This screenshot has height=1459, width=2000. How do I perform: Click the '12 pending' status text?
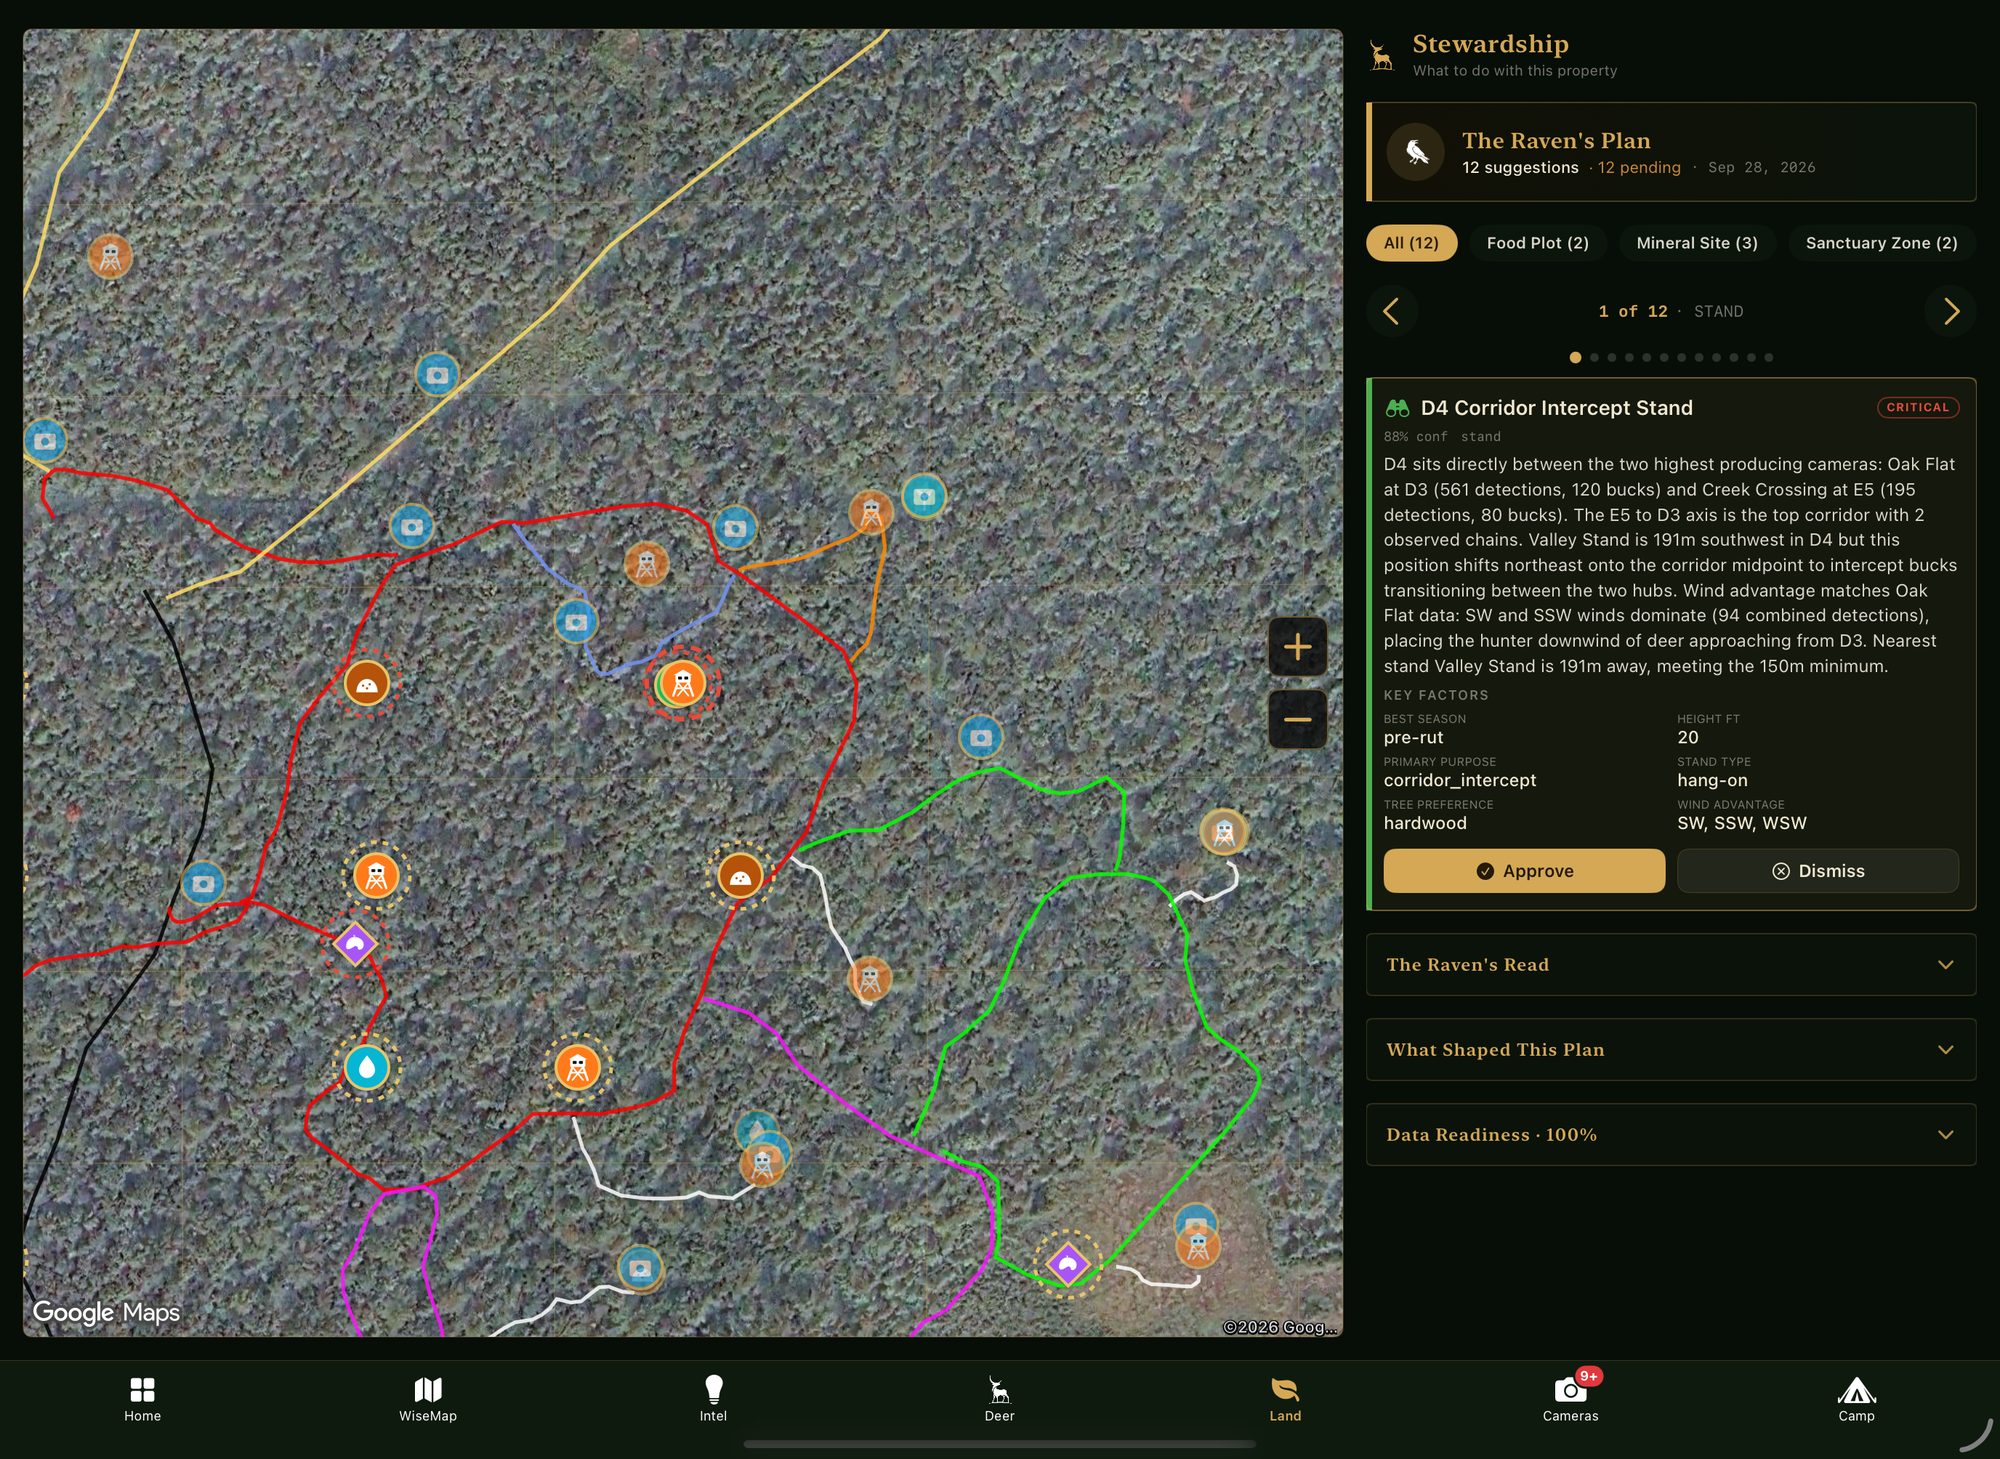1639,167
